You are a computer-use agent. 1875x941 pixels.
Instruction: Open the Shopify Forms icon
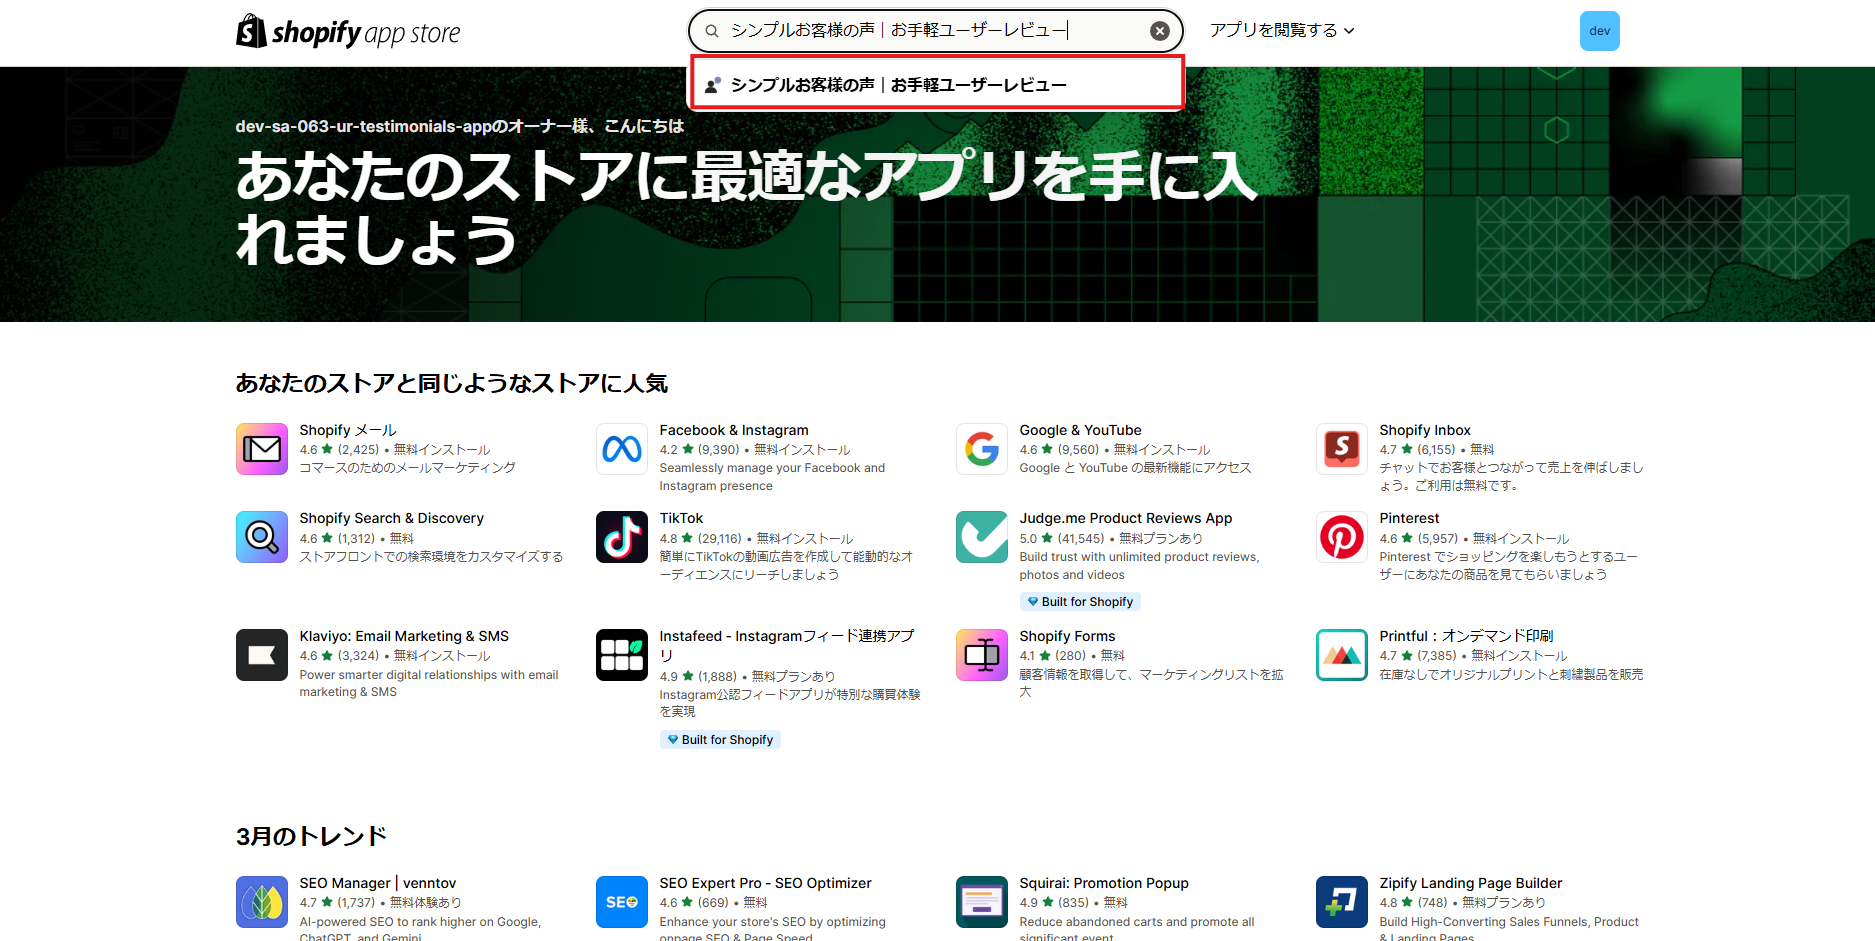click(x=982, y=655)
